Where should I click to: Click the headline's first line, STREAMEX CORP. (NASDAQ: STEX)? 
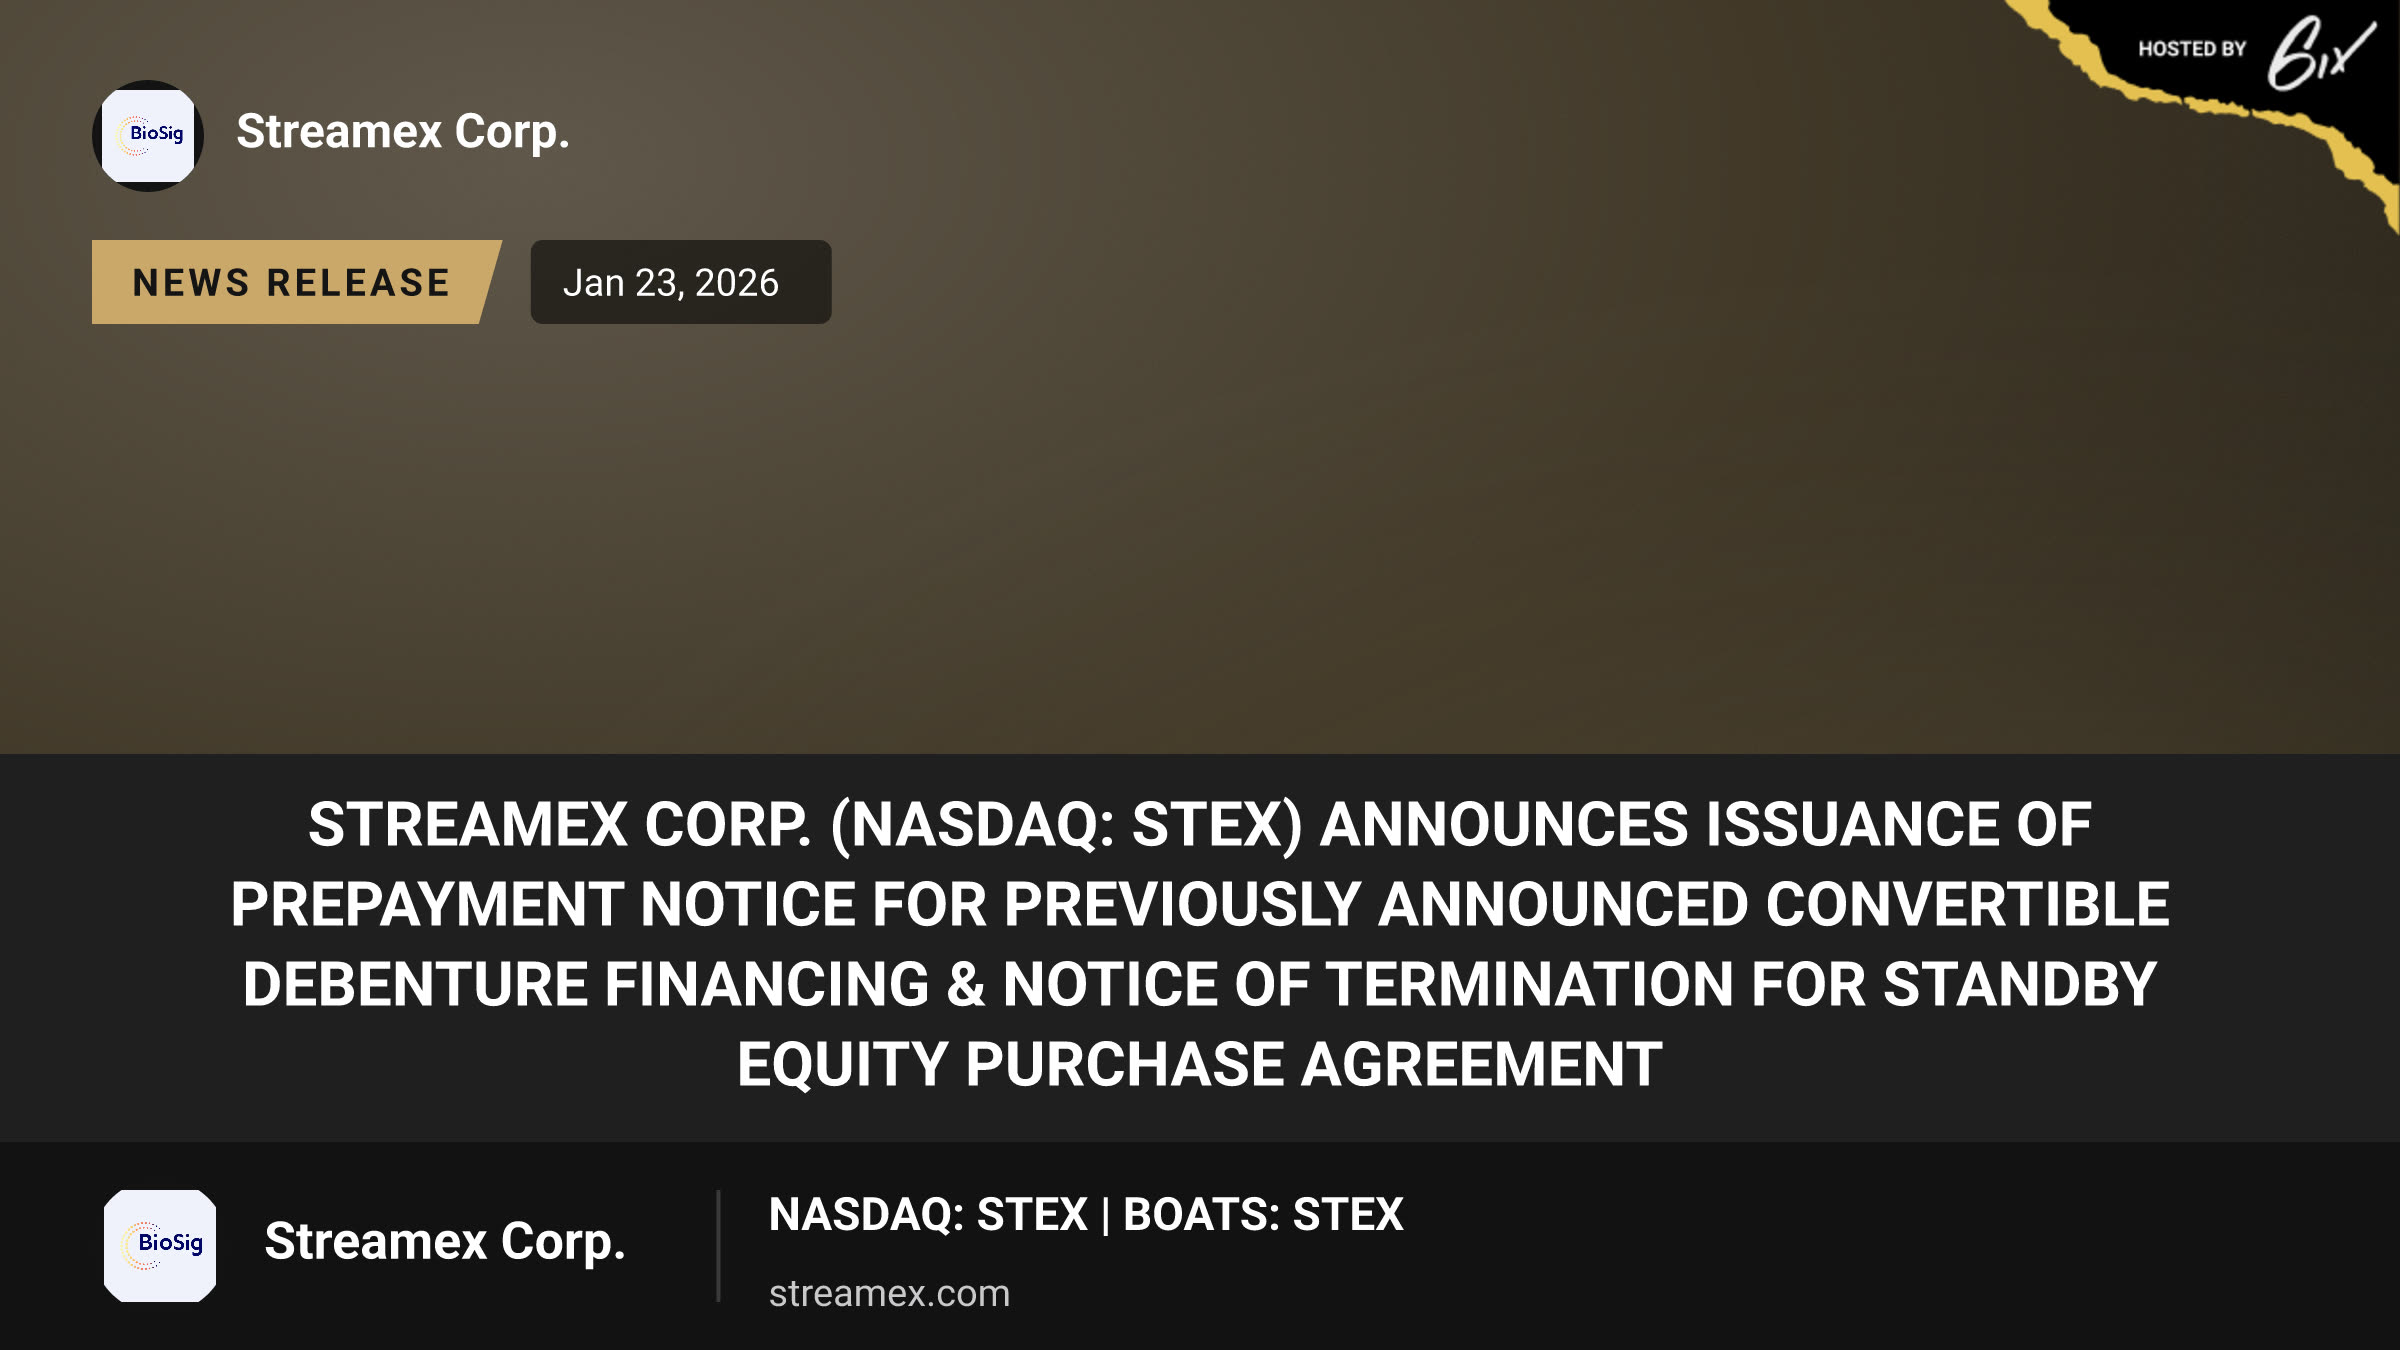pyautogui.click(x=805, y=825)
